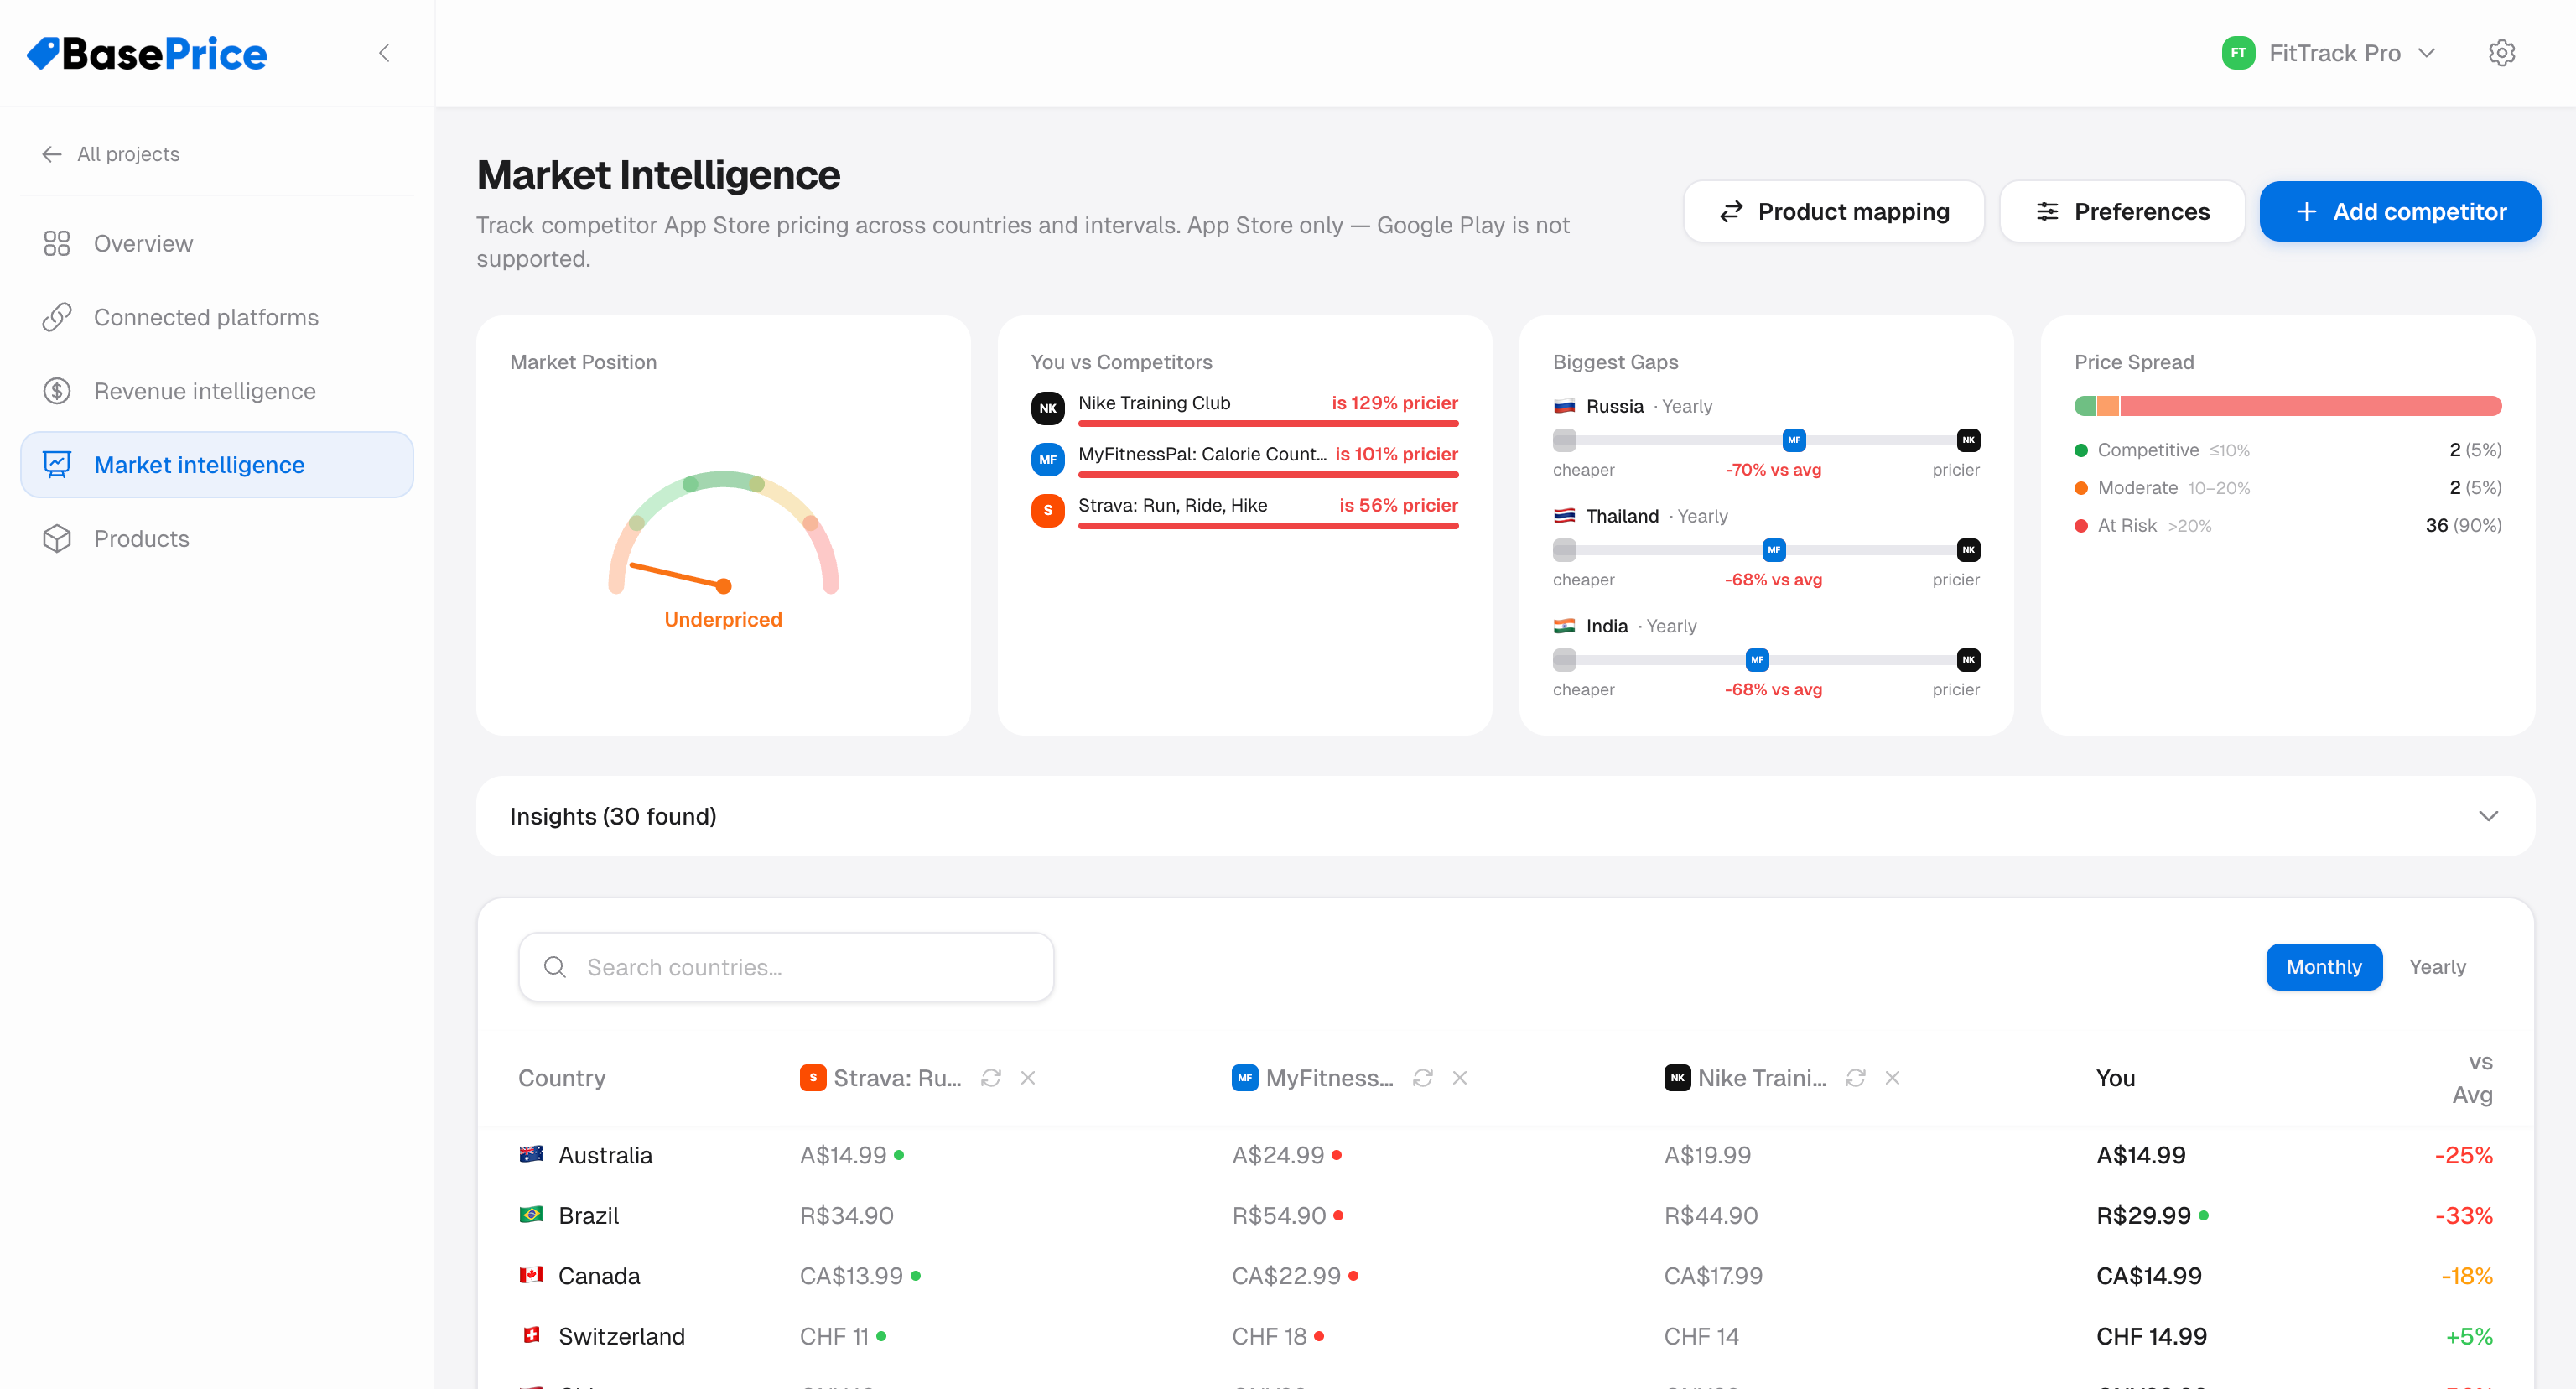This screenshot has height=1389, width=2576.
Task: Open Connected platforms
Action: coord(217,317)
